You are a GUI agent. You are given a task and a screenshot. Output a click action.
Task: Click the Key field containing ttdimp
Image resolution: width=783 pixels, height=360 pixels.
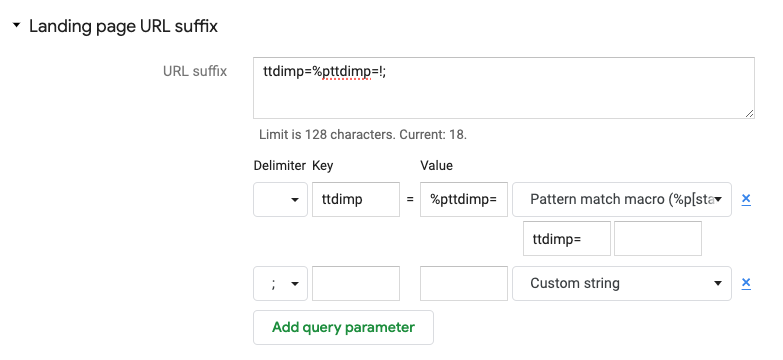tap(356, 199)
